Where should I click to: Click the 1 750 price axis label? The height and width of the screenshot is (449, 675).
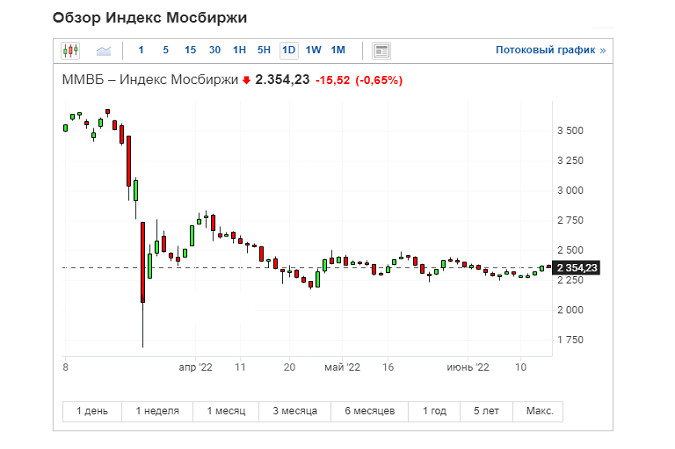[x=570, y=340]
